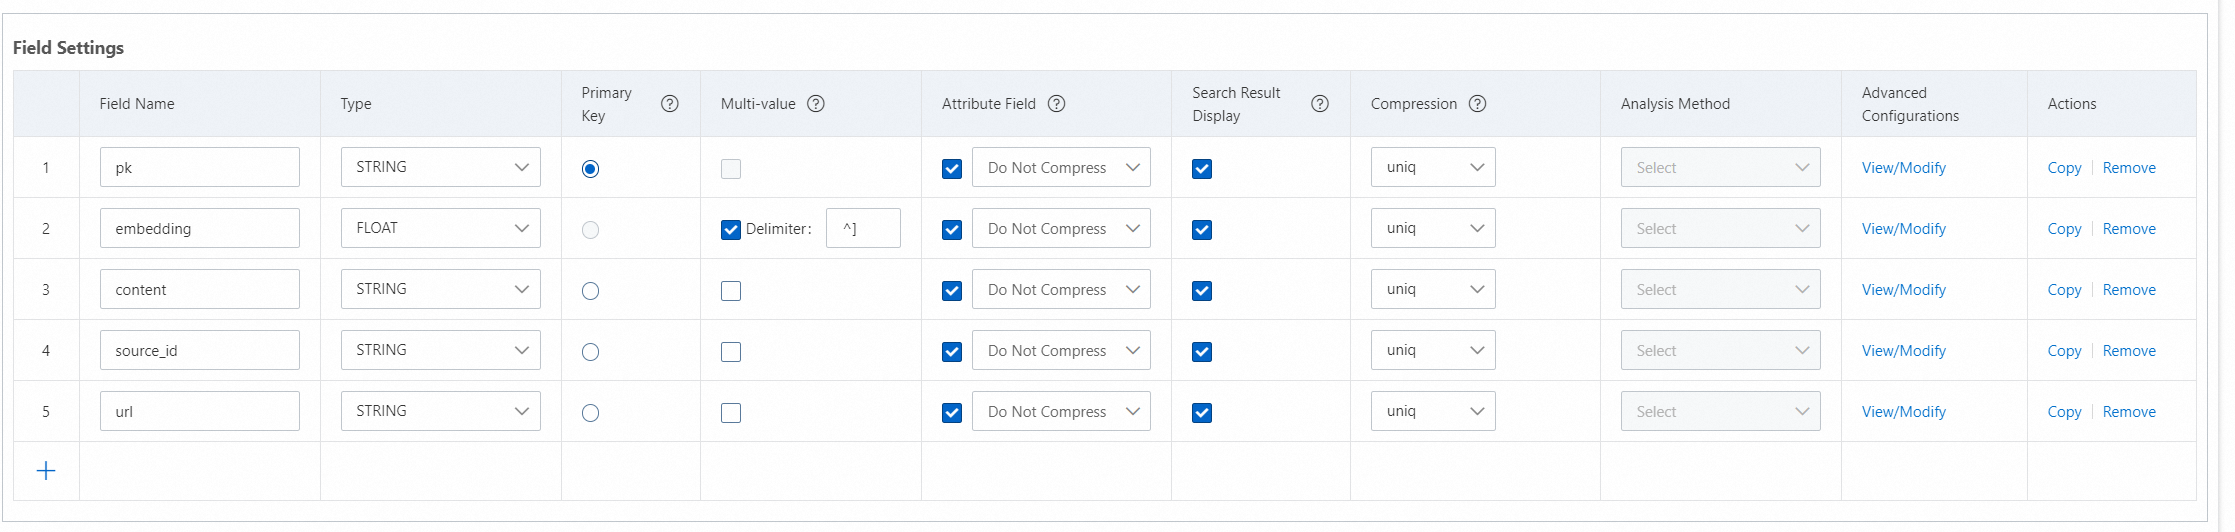Click the Search Result Display help icon
2235x532 pixels.
tap(1320, 104)
